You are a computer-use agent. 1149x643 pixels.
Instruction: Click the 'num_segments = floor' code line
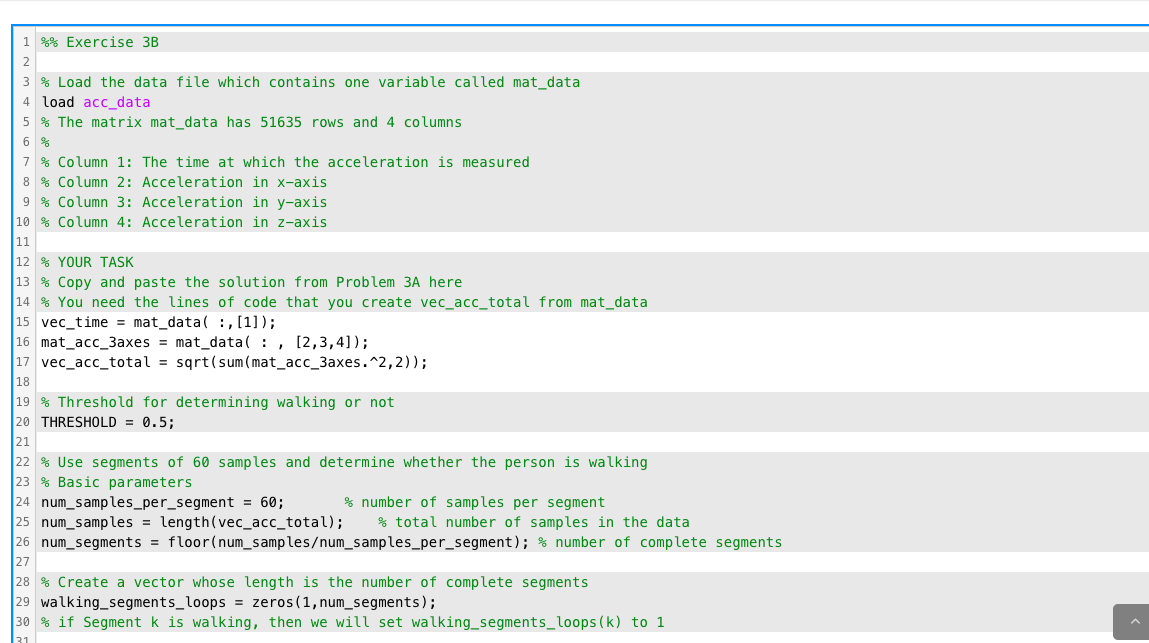tap(284, 542)
